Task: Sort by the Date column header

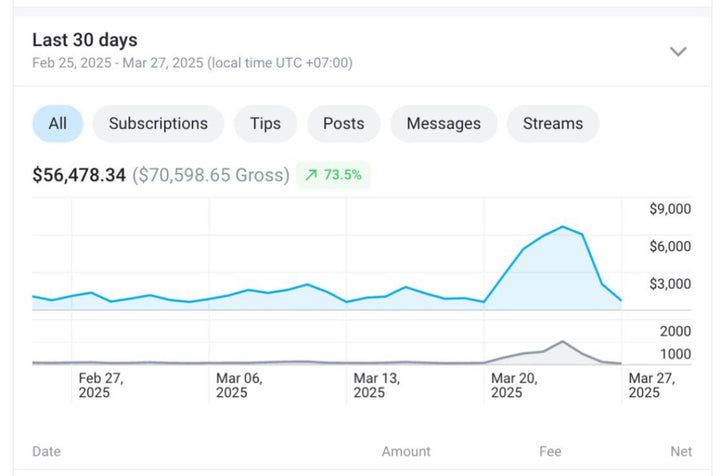Action: point(46,452)
